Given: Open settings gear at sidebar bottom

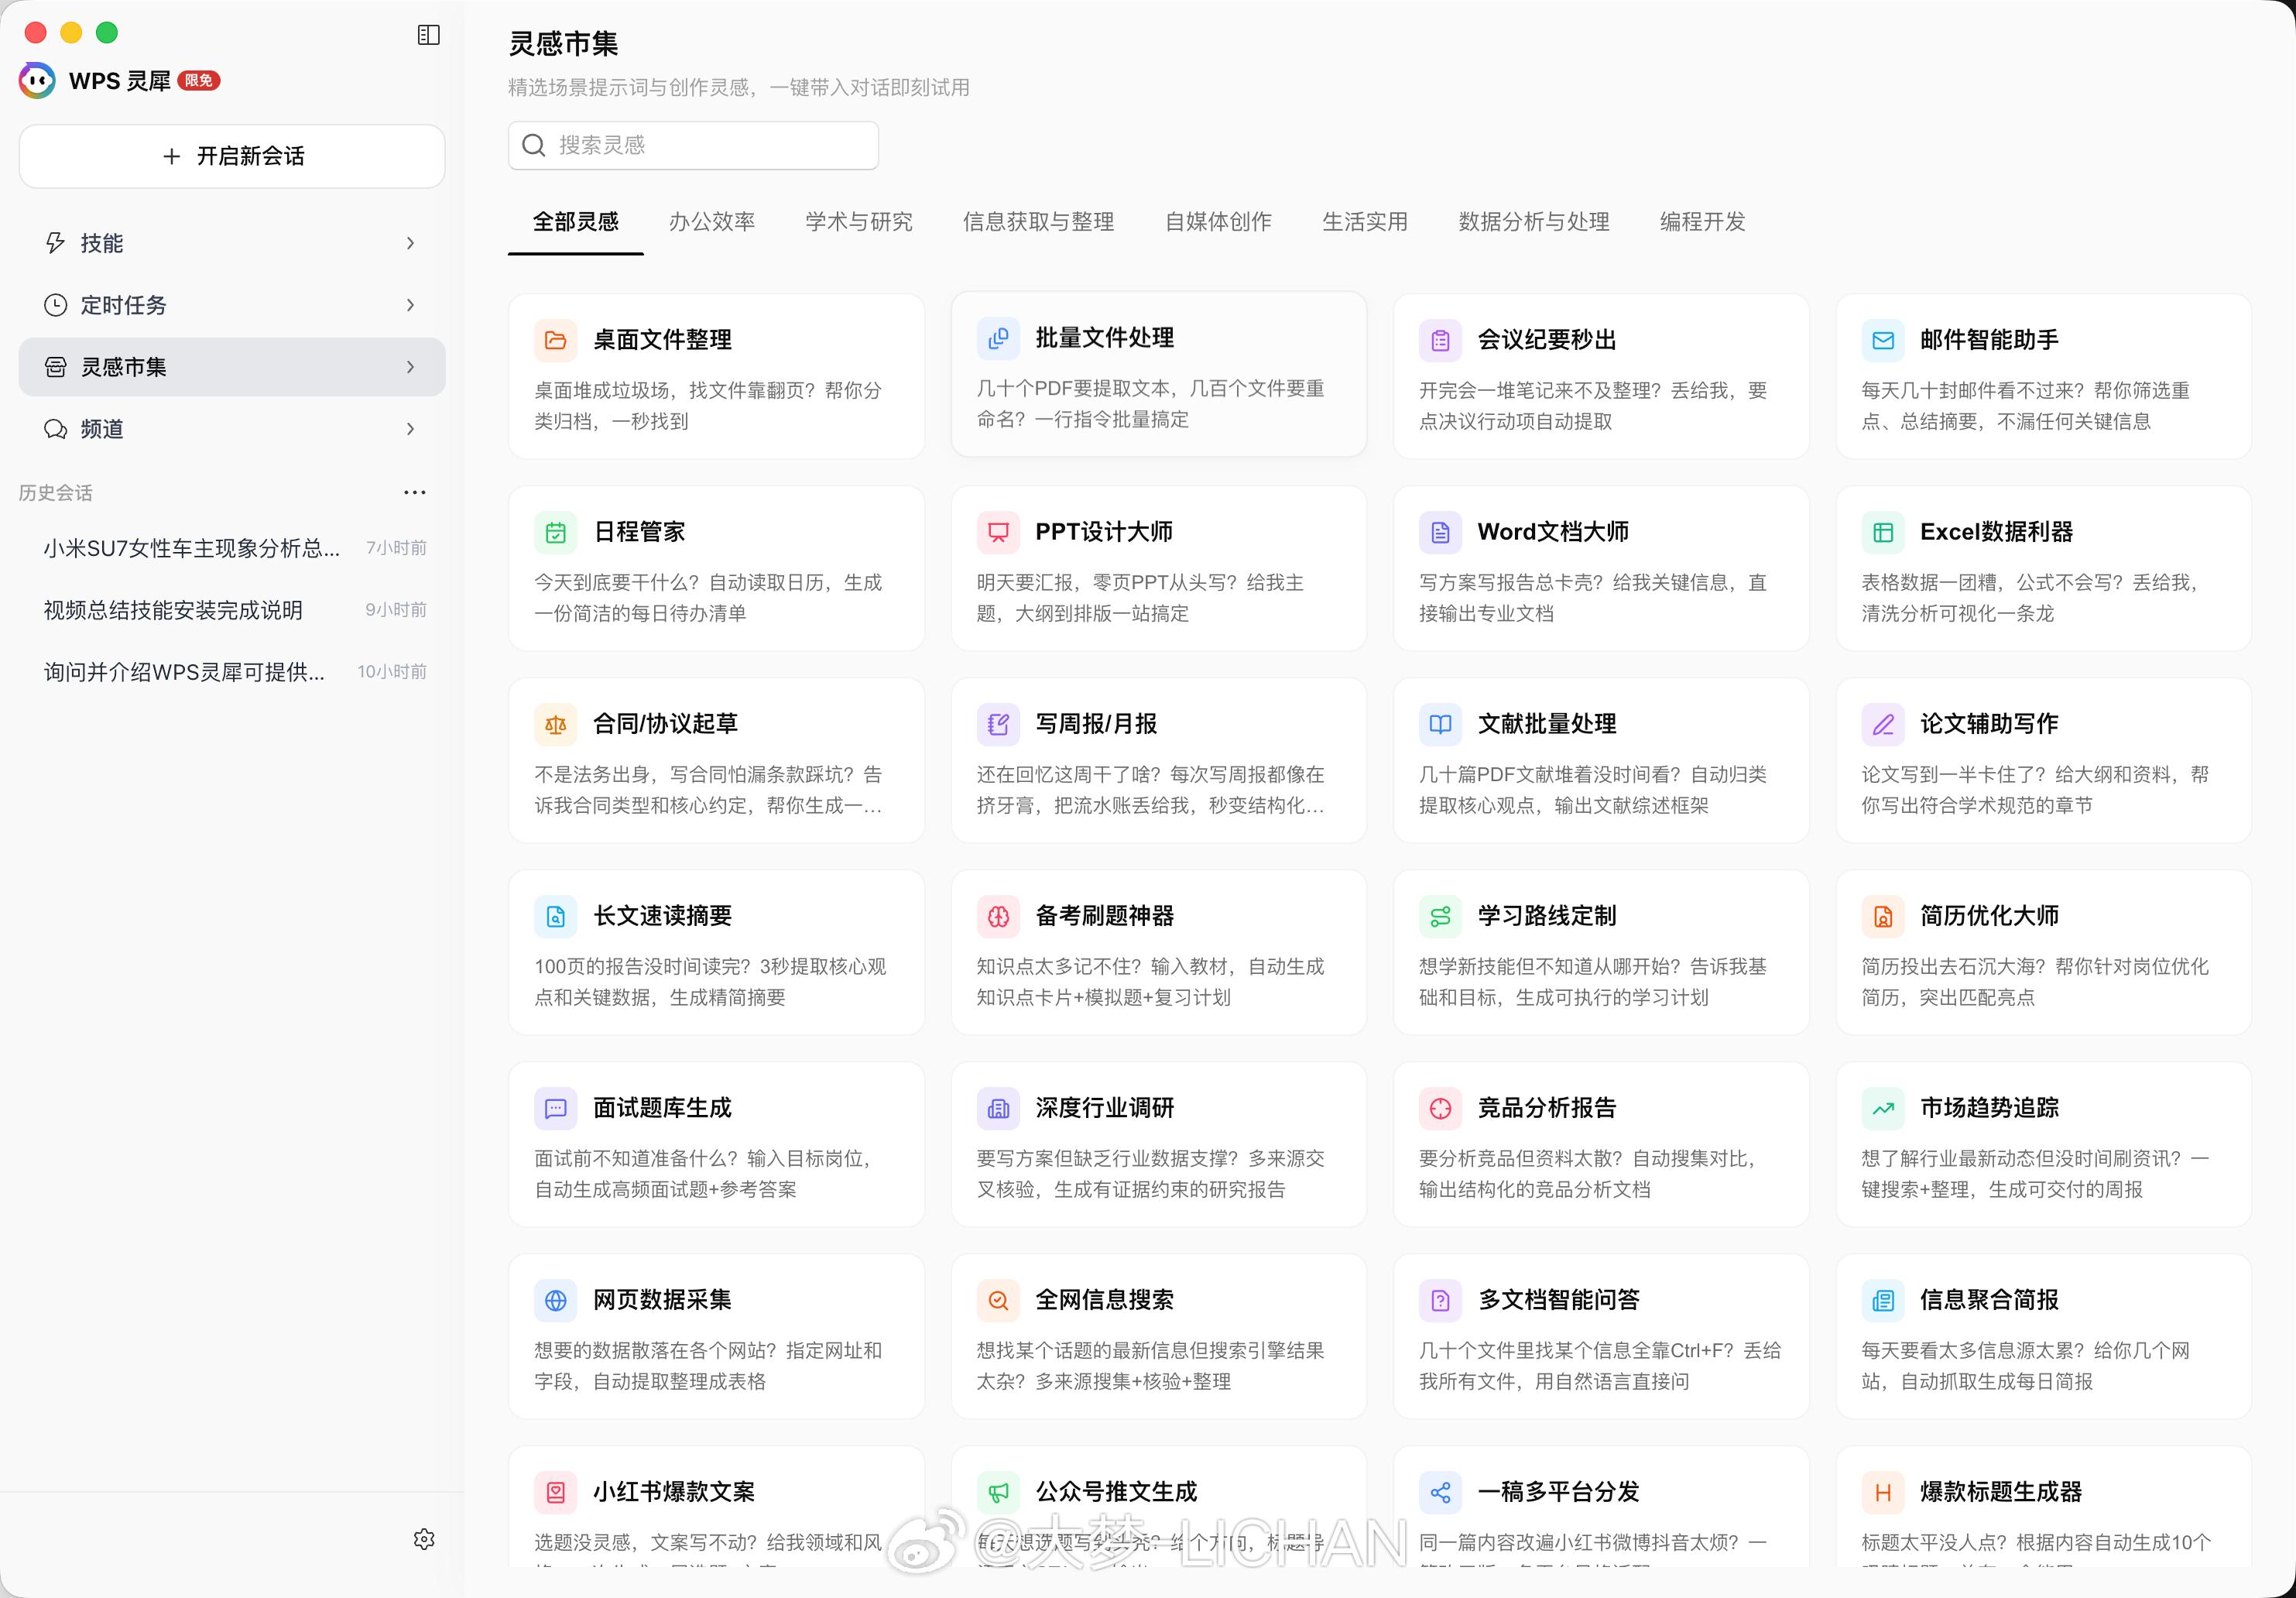Looking at the screenshot, I should tap(424, 1539).
